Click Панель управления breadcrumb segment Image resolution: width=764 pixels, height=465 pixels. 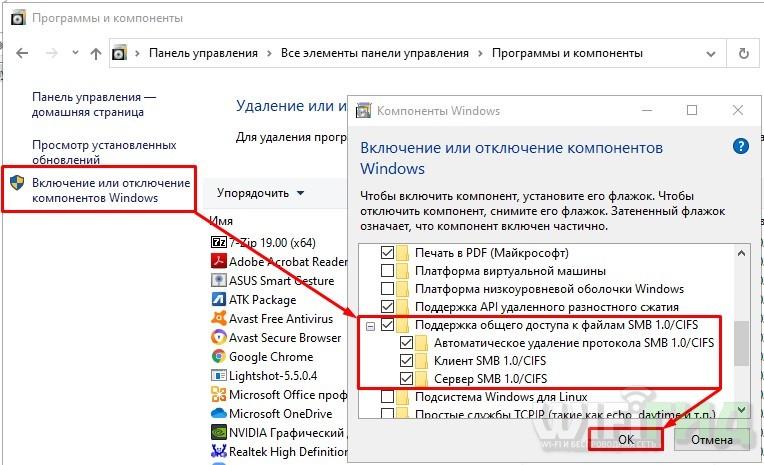(203, 53)
